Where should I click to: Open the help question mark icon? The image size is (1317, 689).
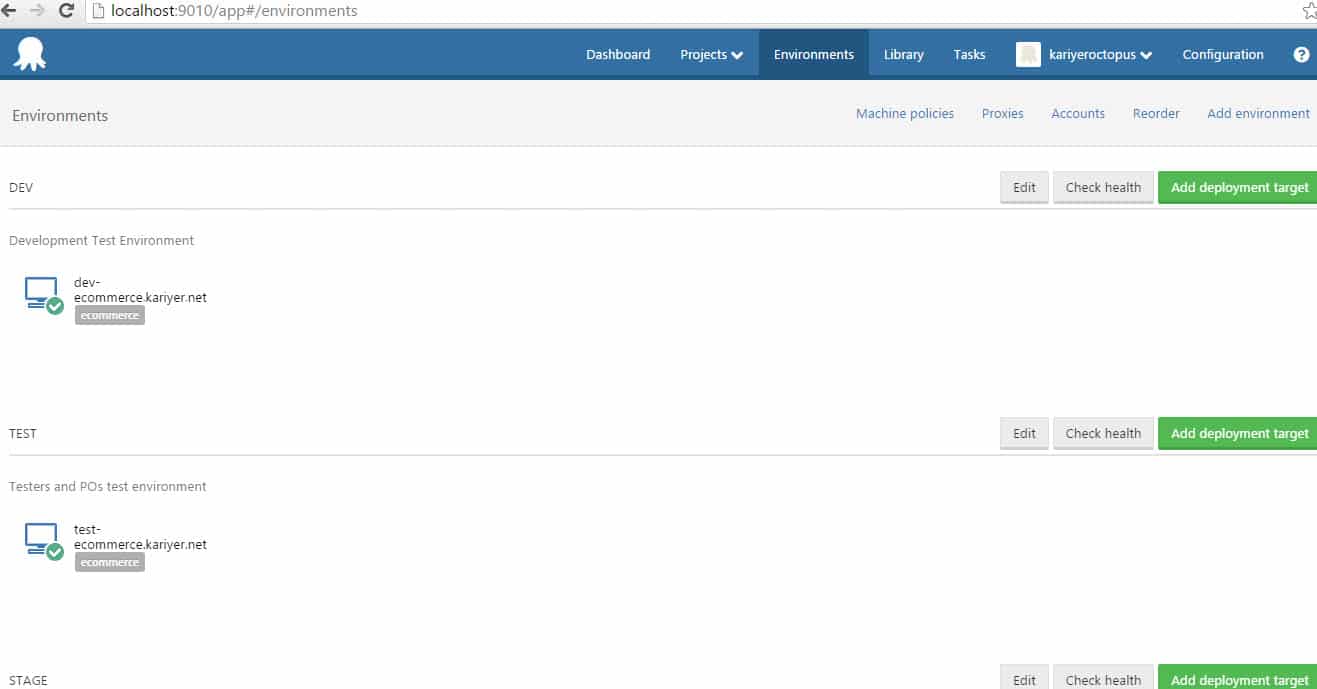[x=1301, y=55]
